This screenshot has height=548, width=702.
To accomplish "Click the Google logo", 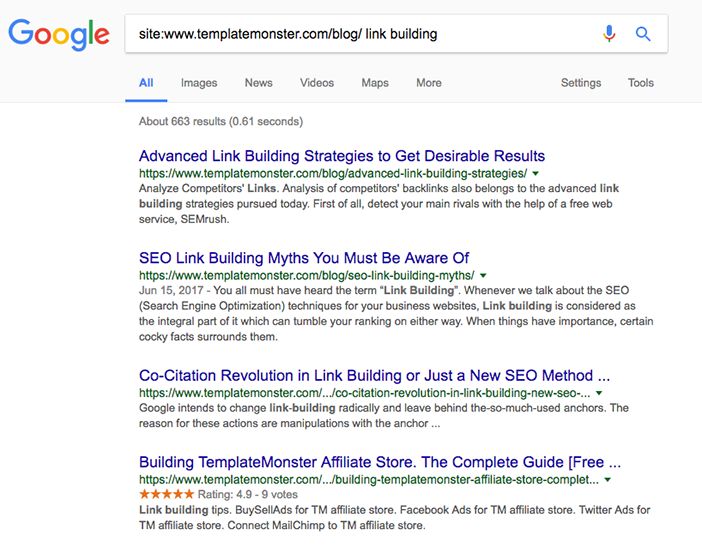I will (58, 34).
